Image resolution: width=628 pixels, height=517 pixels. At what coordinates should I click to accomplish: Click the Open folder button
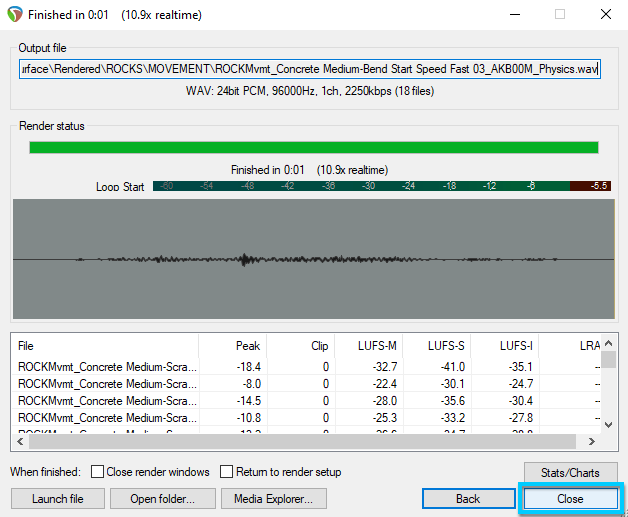click(x=160, y=498)
